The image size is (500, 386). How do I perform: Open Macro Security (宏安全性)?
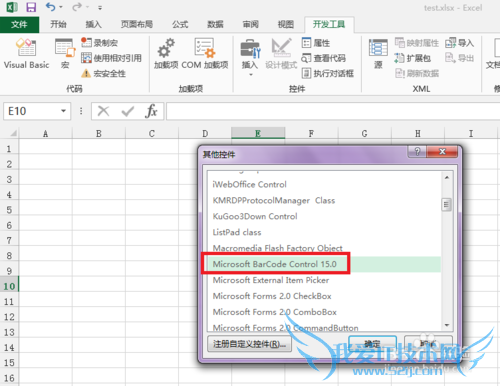point(103,73)
